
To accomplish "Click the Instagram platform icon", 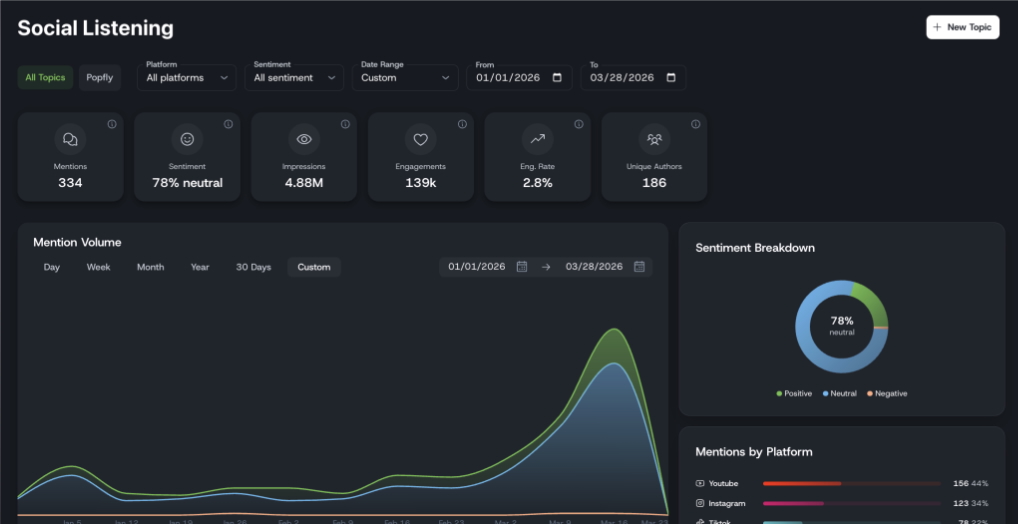I will click(700, 503).
